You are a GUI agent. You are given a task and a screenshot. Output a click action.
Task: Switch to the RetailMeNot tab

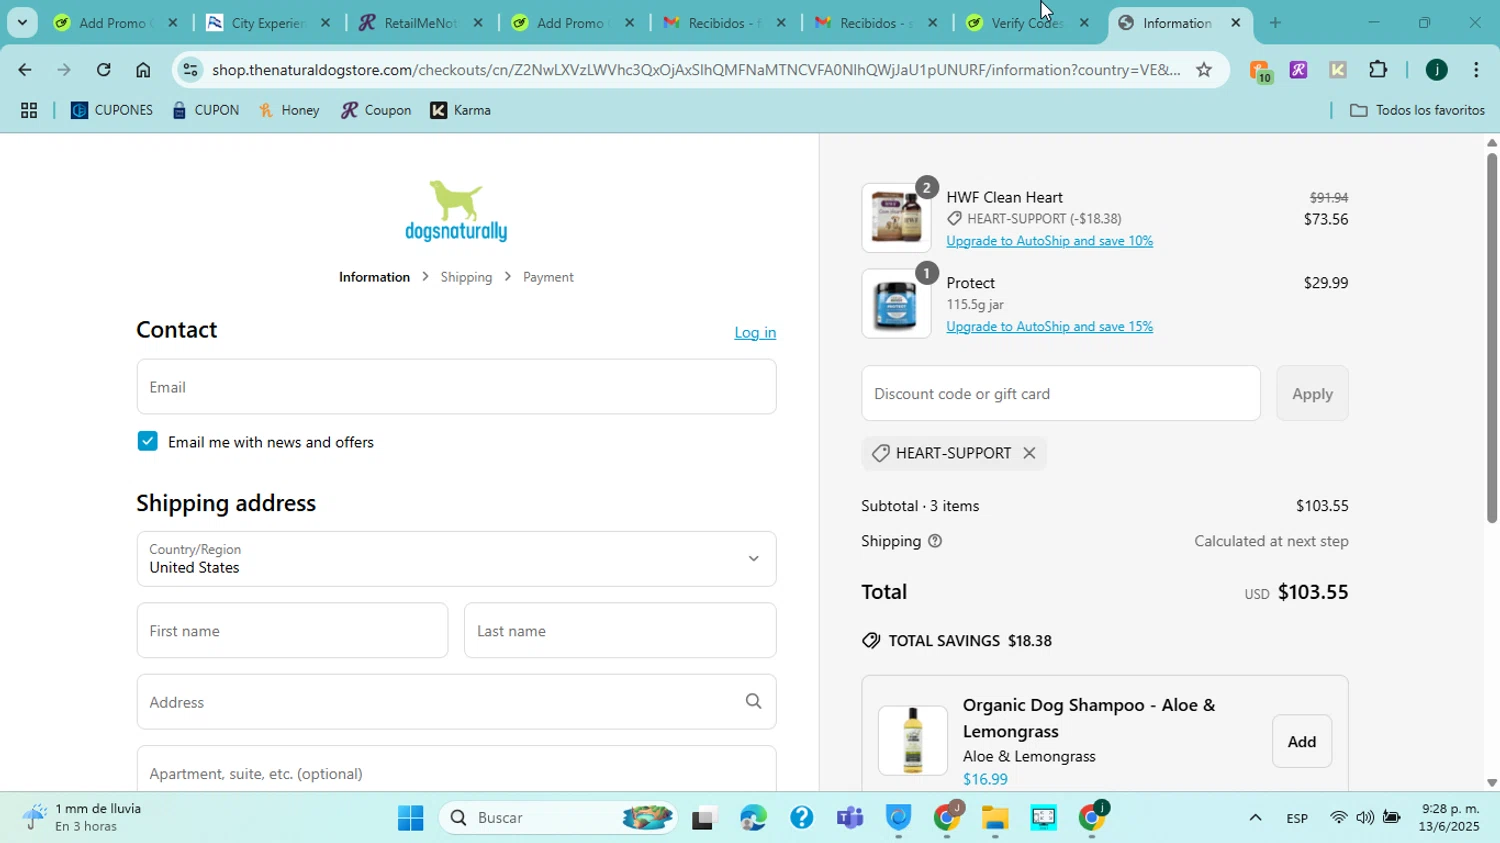click(x=420, y=22)
